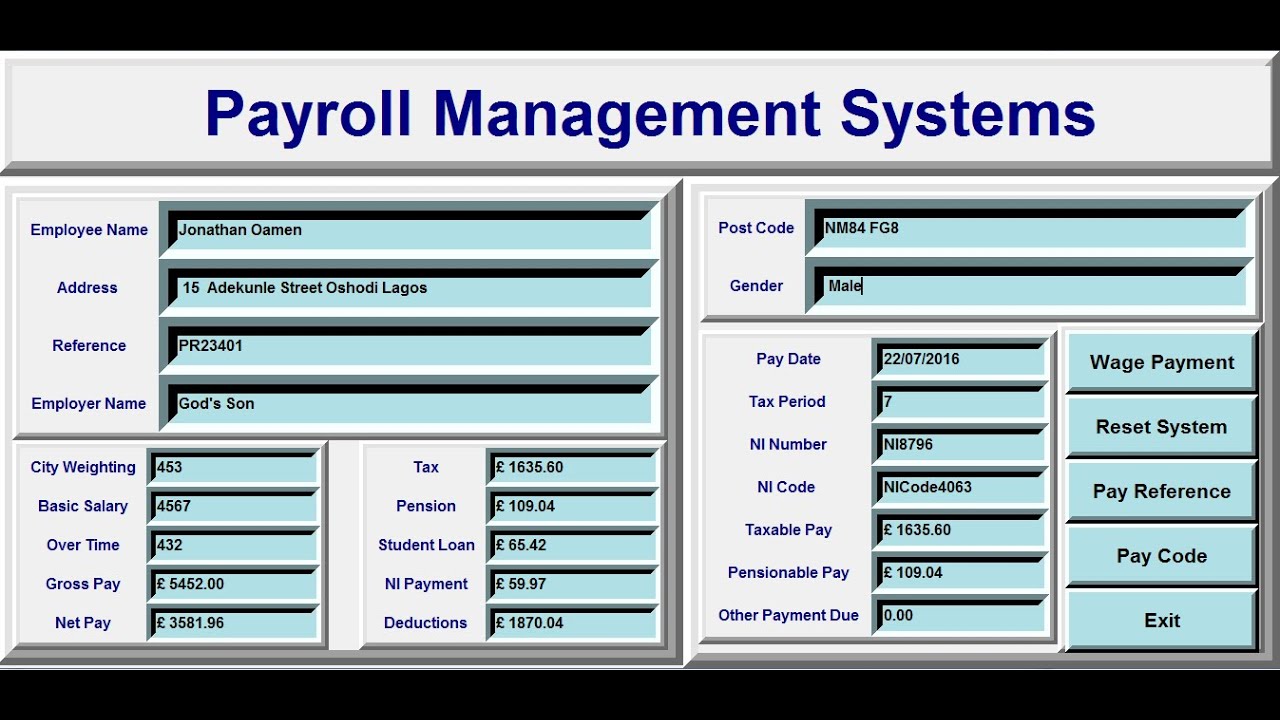This screenshot has height=720, width=1280.
Task: Click the Pensionable Pay label
Action: click(788, 573)
